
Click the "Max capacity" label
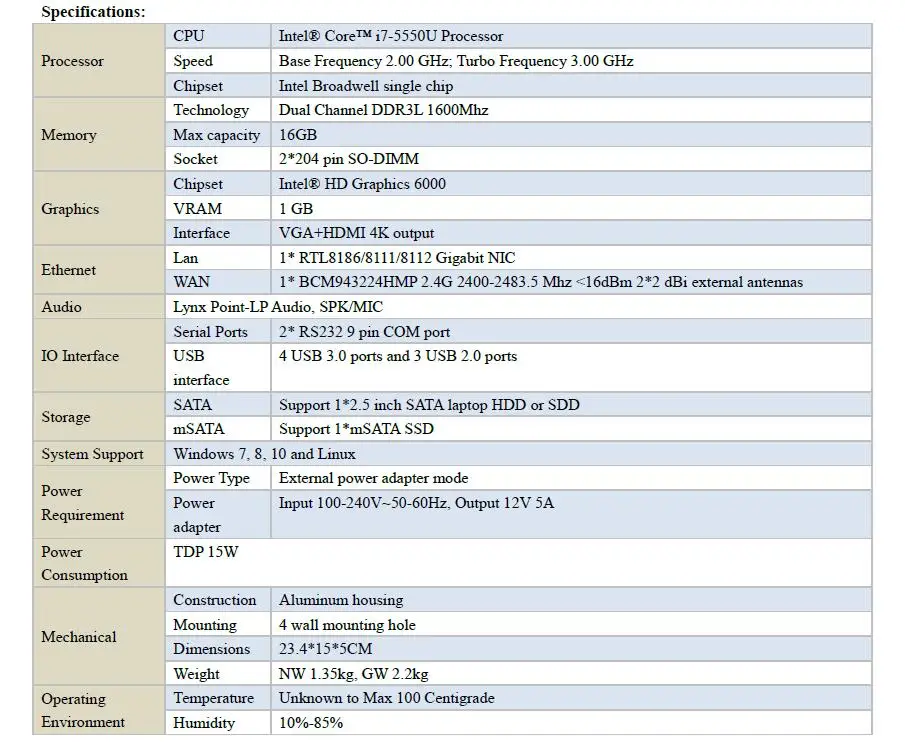(216, 135)
